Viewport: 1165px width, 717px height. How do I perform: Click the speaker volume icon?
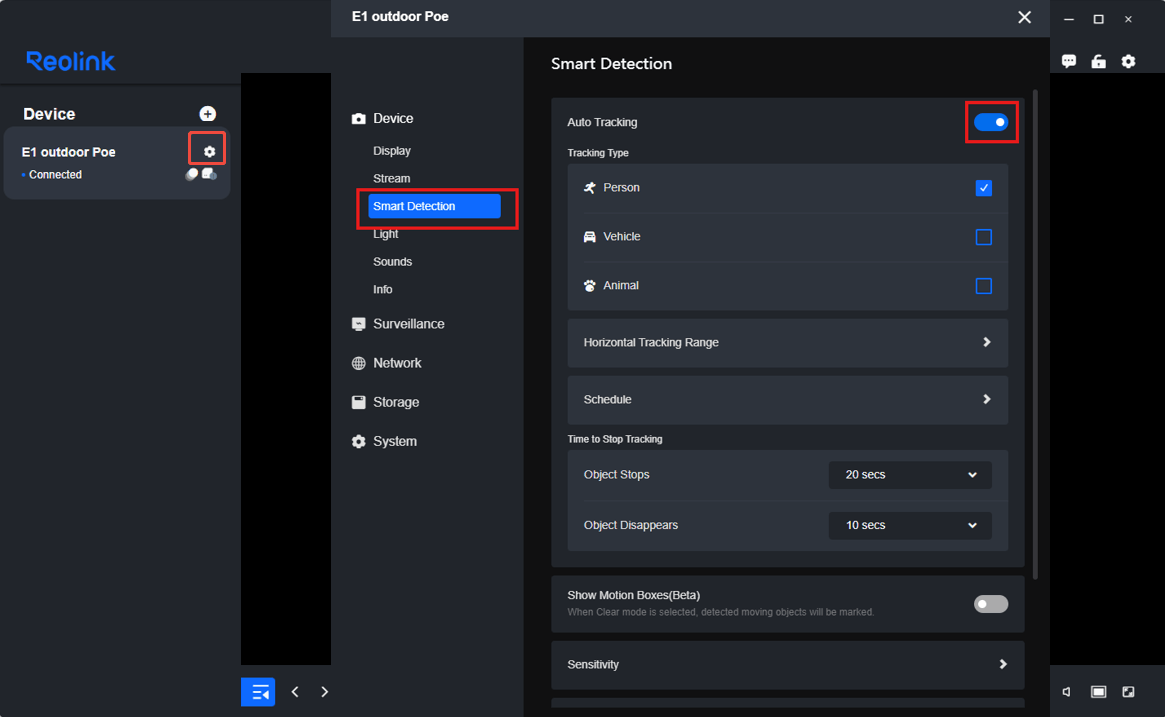[1067, 692]
